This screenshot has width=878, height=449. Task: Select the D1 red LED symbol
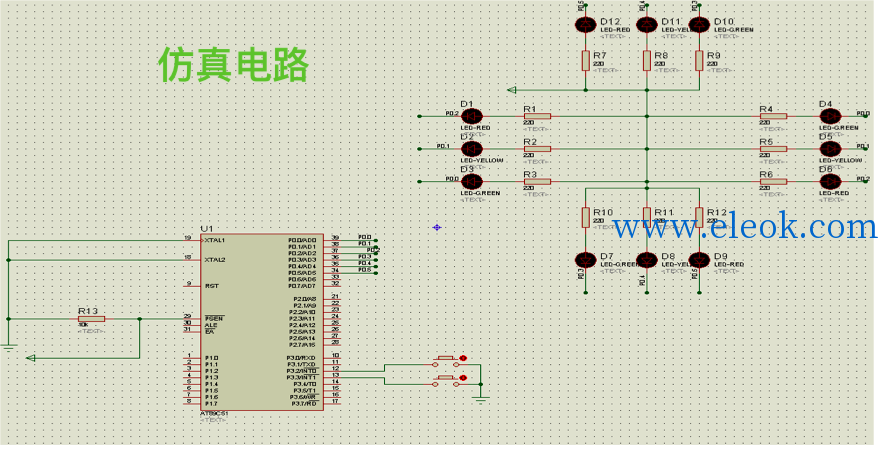[471, 116]
